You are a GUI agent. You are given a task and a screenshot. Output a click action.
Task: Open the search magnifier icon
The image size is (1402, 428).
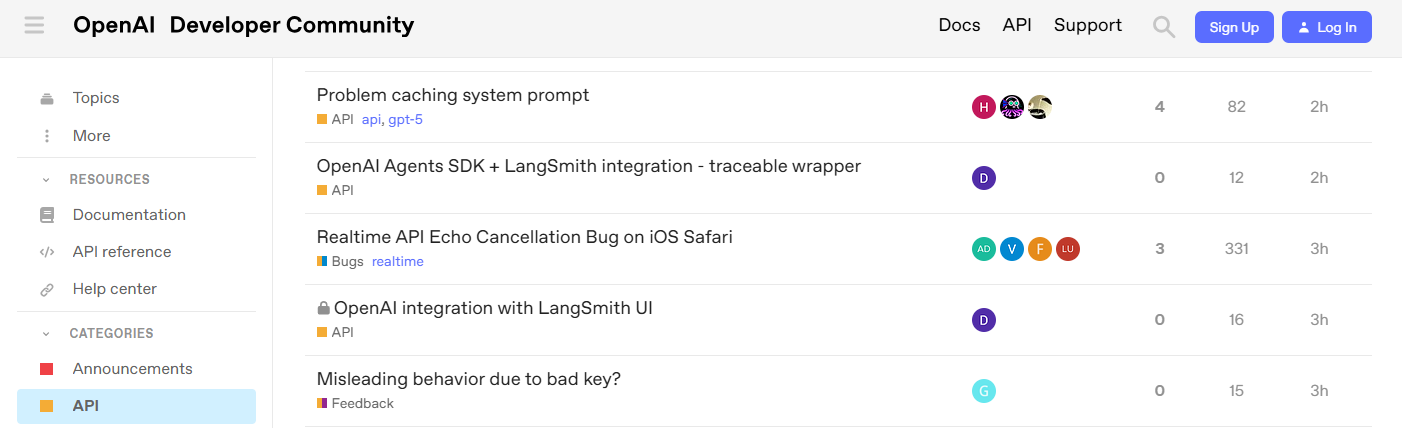click(x=1164, y=27)
